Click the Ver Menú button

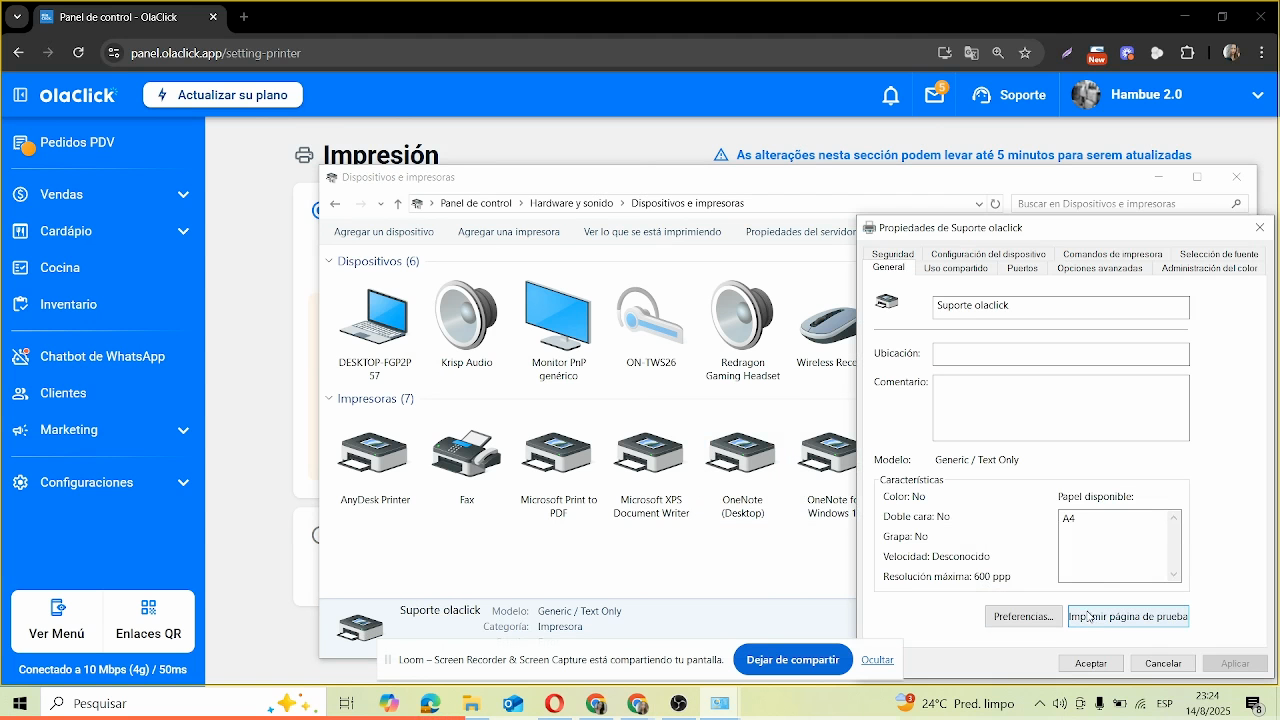(x=57, y=620)
